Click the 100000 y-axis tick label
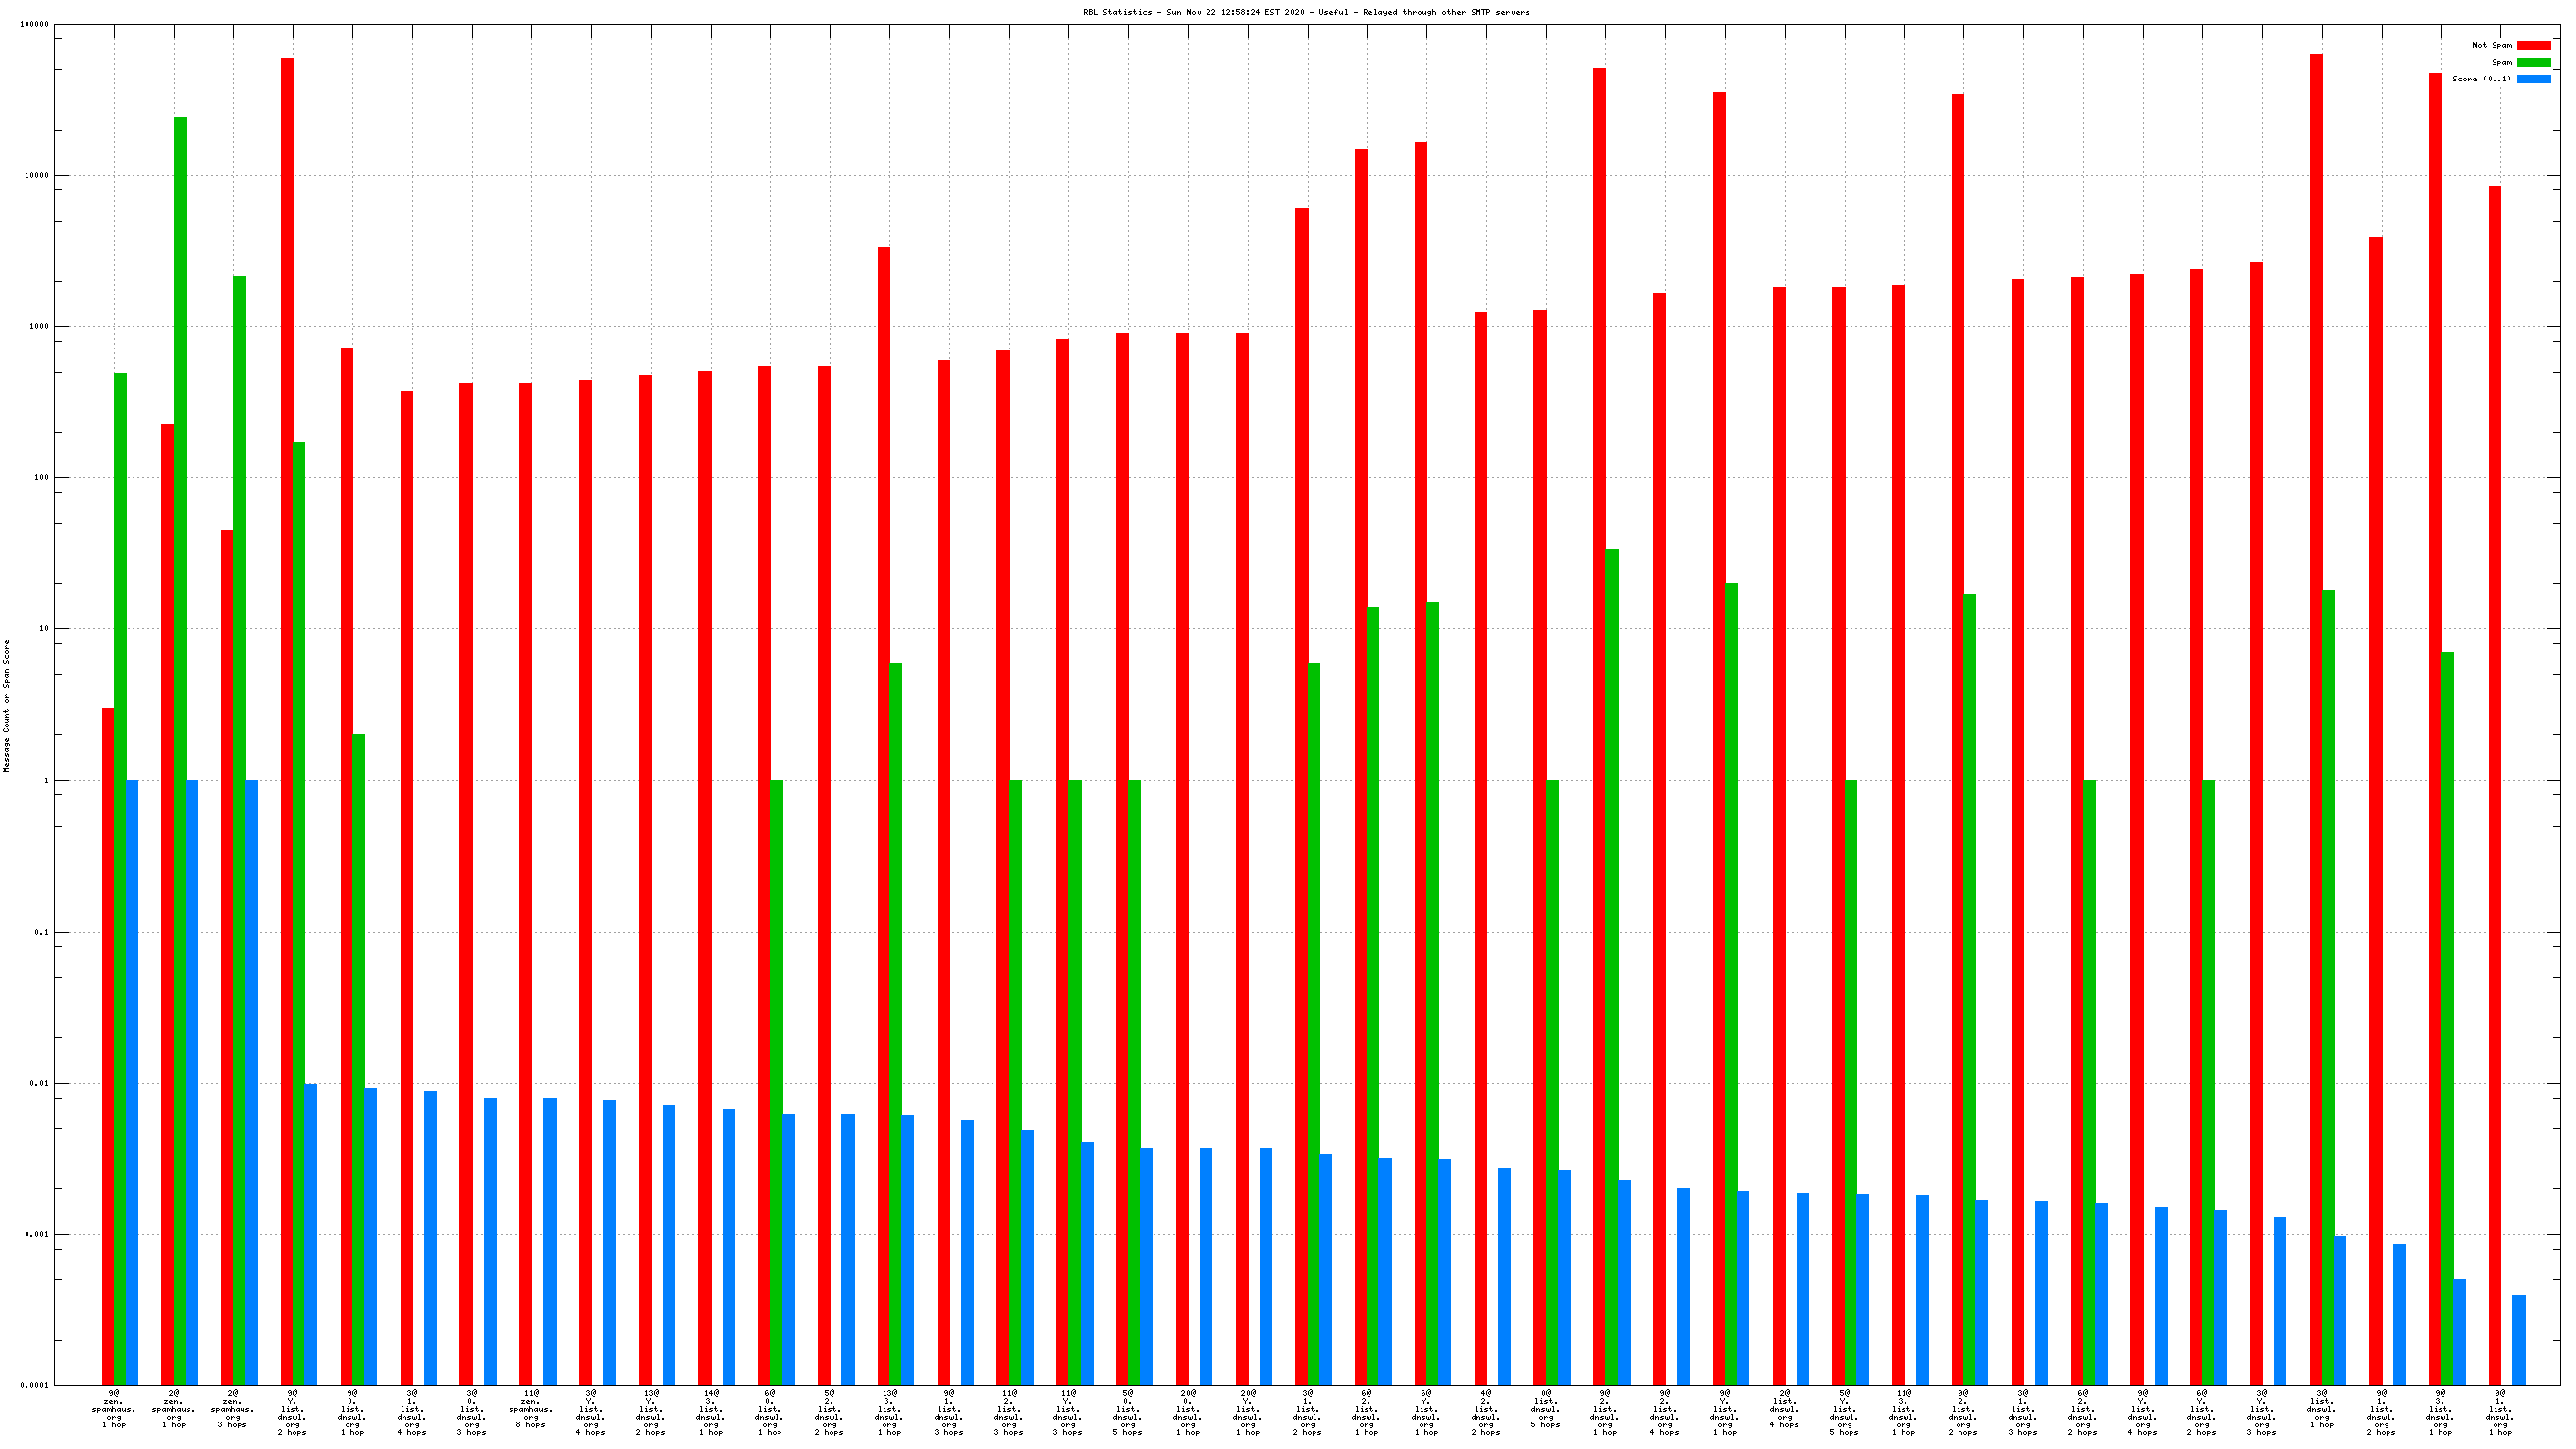This screenshot has width=2576, height=1449. [x=34, y=24]
